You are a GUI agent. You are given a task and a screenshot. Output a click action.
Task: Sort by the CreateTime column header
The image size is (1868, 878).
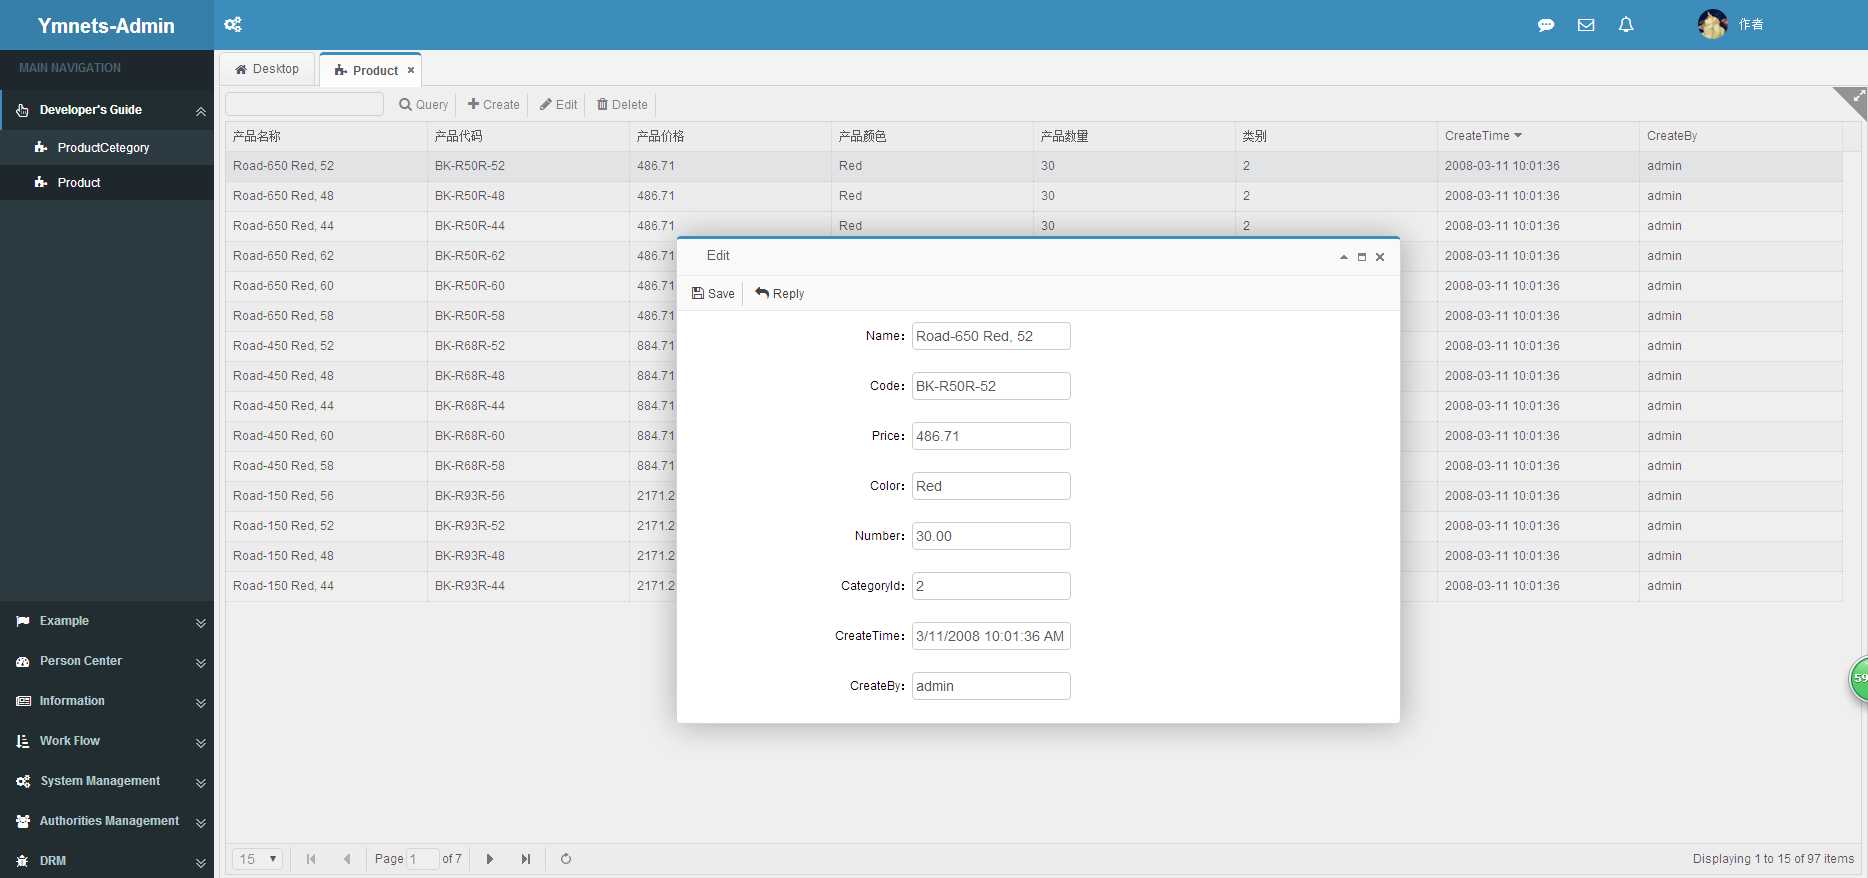pyautogui.click(x=1537, y=136)
